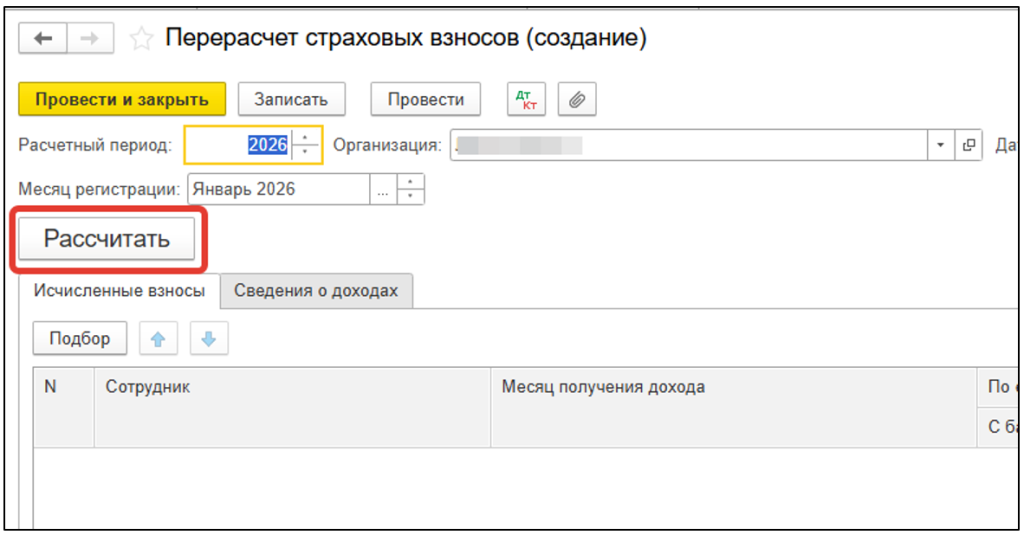Click the forward navigation arrow
The image size is (1024, 535).
90,38
